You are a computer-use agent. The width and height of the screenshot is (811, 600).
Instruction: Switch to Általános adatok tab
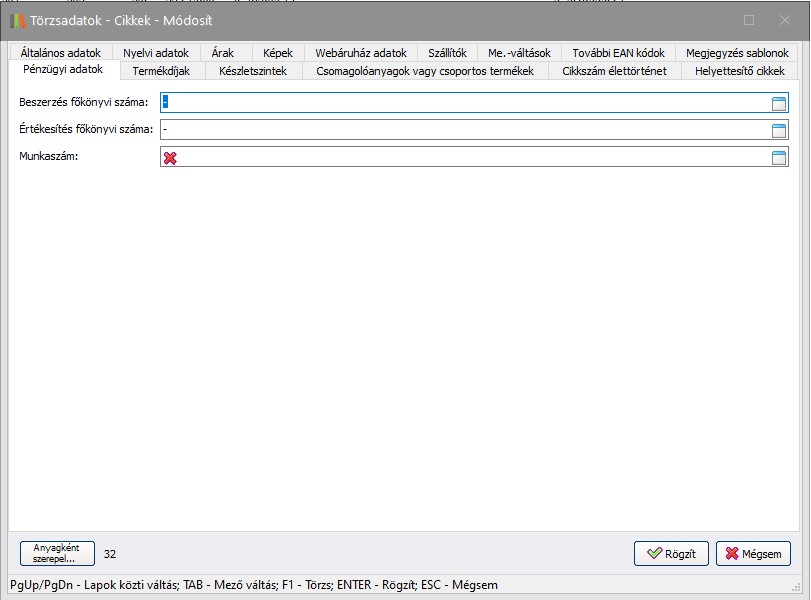pos(60,53)
